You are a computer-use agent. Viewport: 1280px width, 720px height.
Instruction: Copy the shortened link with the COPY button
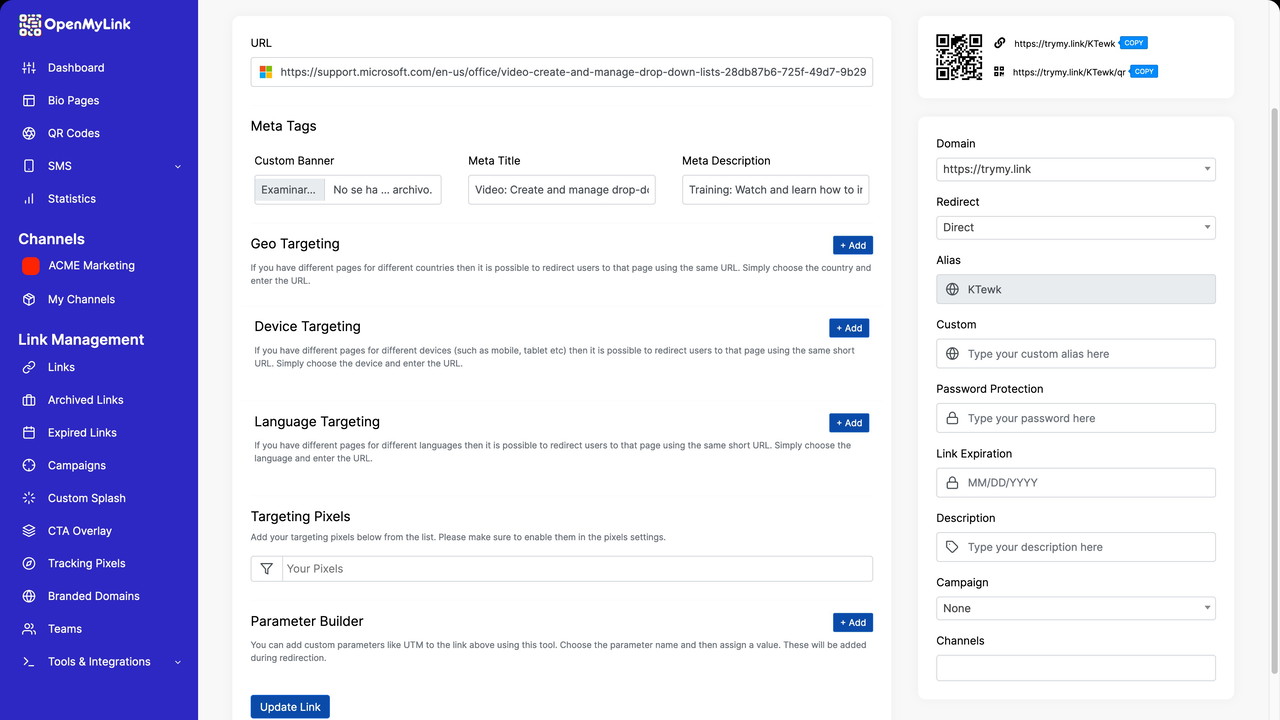click(x=1132, y=43)
